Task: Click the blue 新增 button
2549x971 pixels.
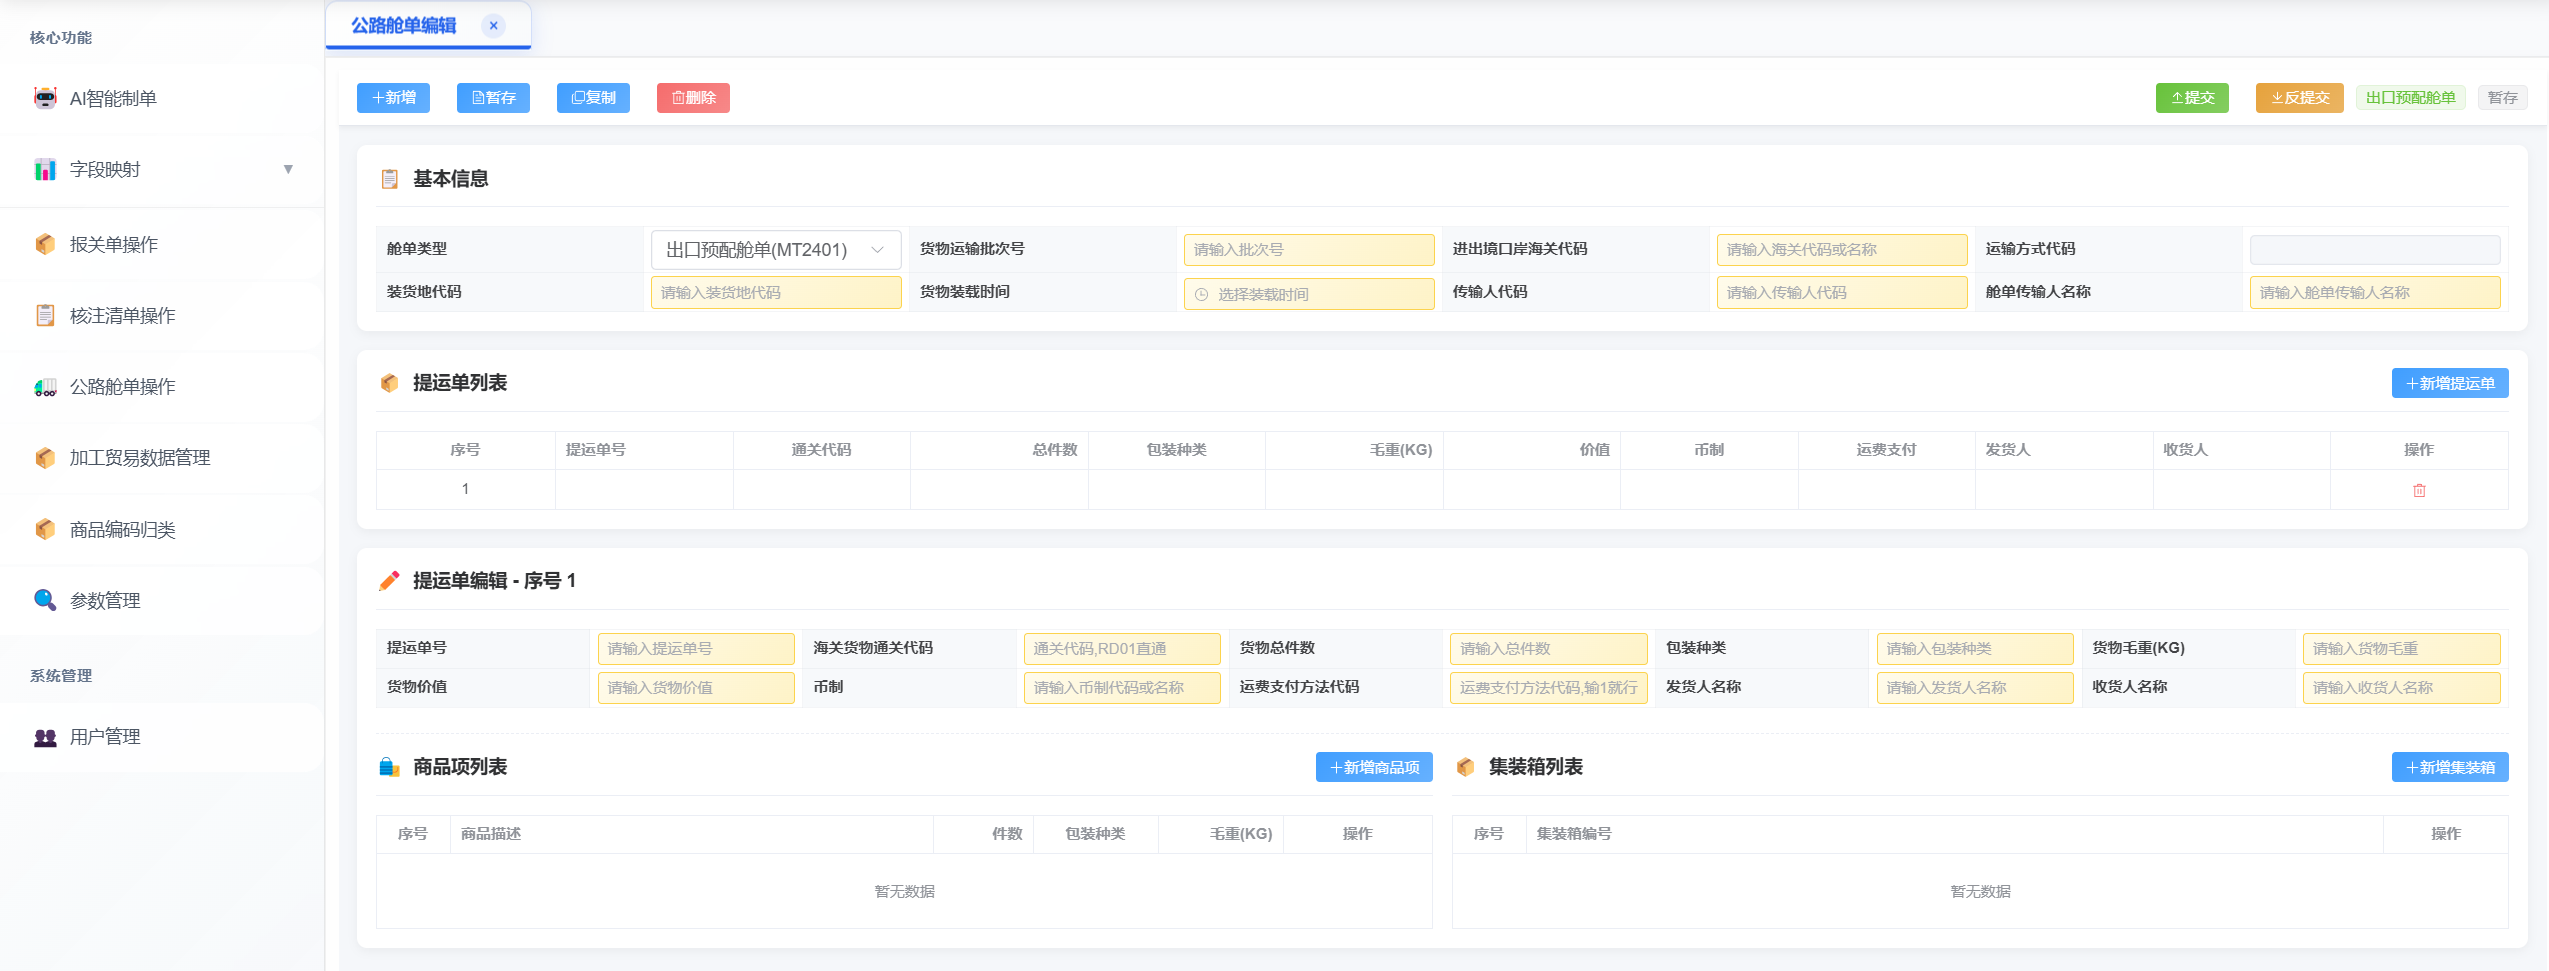Action: pyautogui.click(x=393, y=98)
